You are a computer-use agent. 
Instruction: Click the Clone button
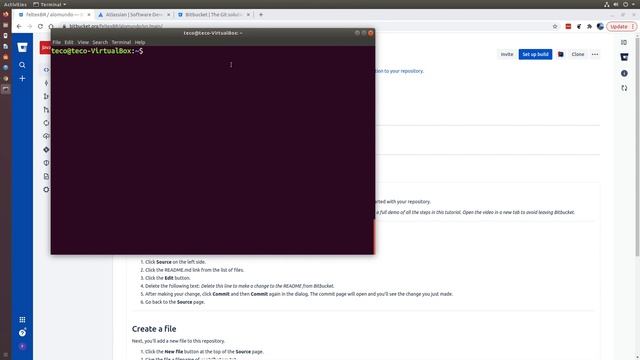(578, 54)
